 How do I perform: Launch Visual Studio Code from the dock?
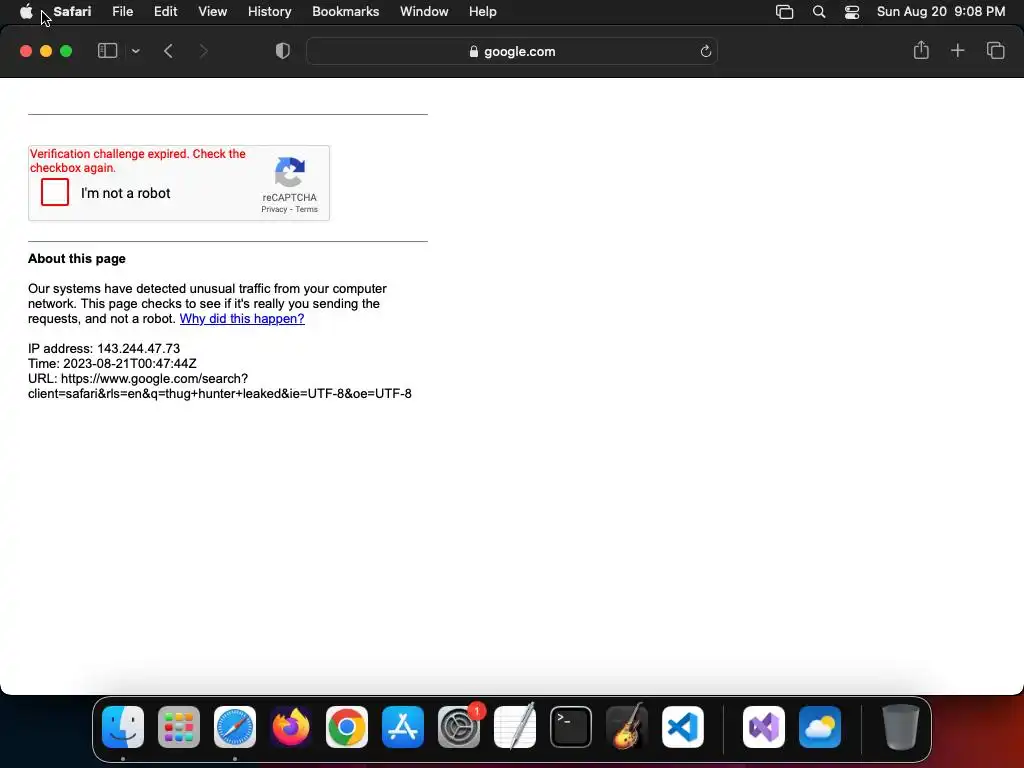click(x=683, y=727)
